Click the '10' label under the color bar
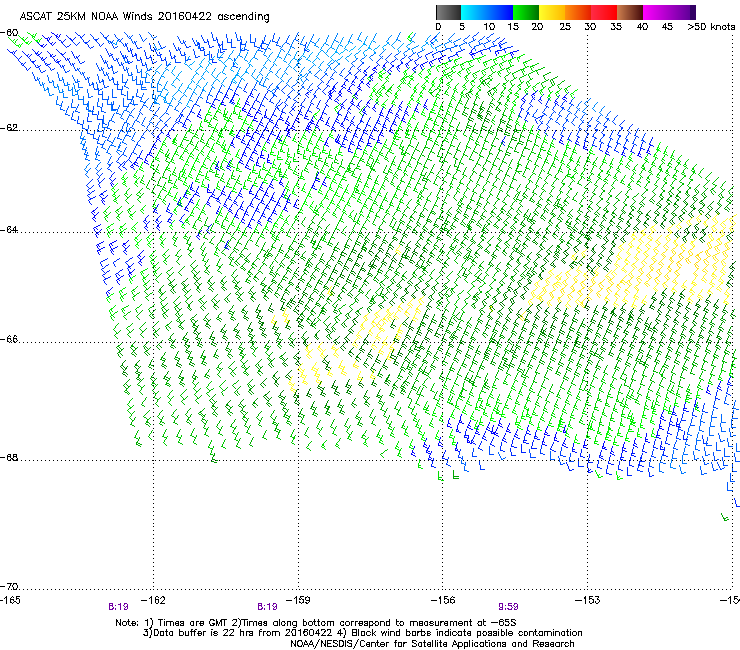 [489, 27]
